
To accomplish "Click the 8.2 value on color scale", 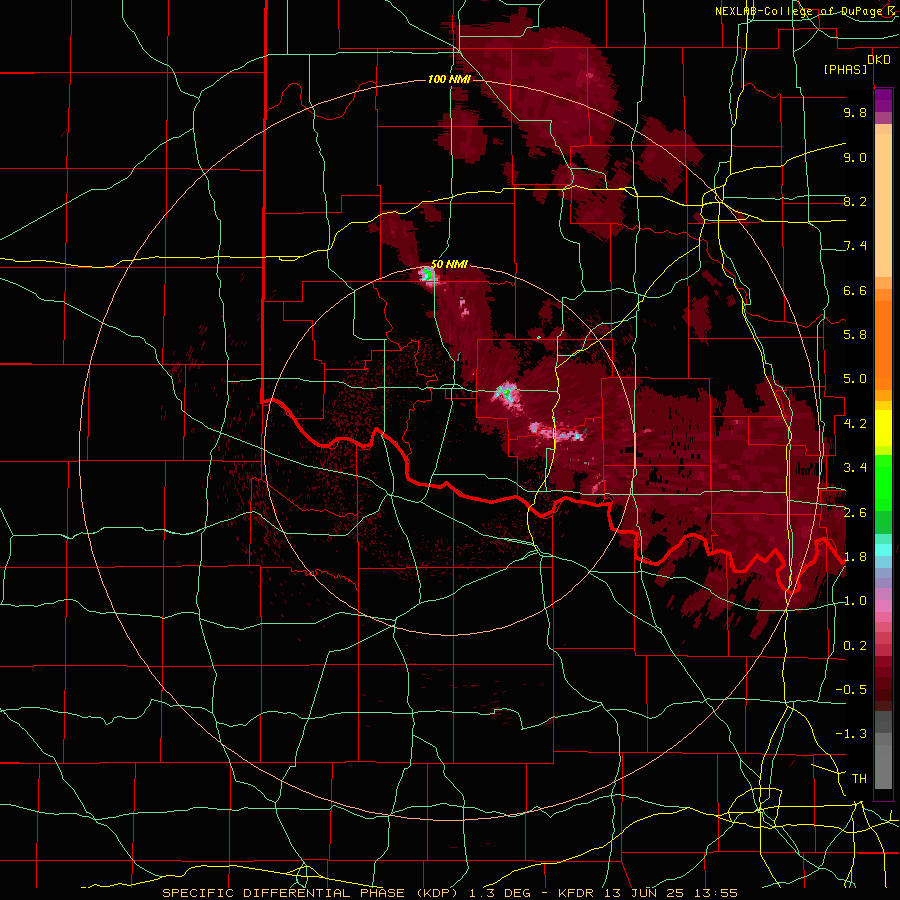I will point(855,201).
